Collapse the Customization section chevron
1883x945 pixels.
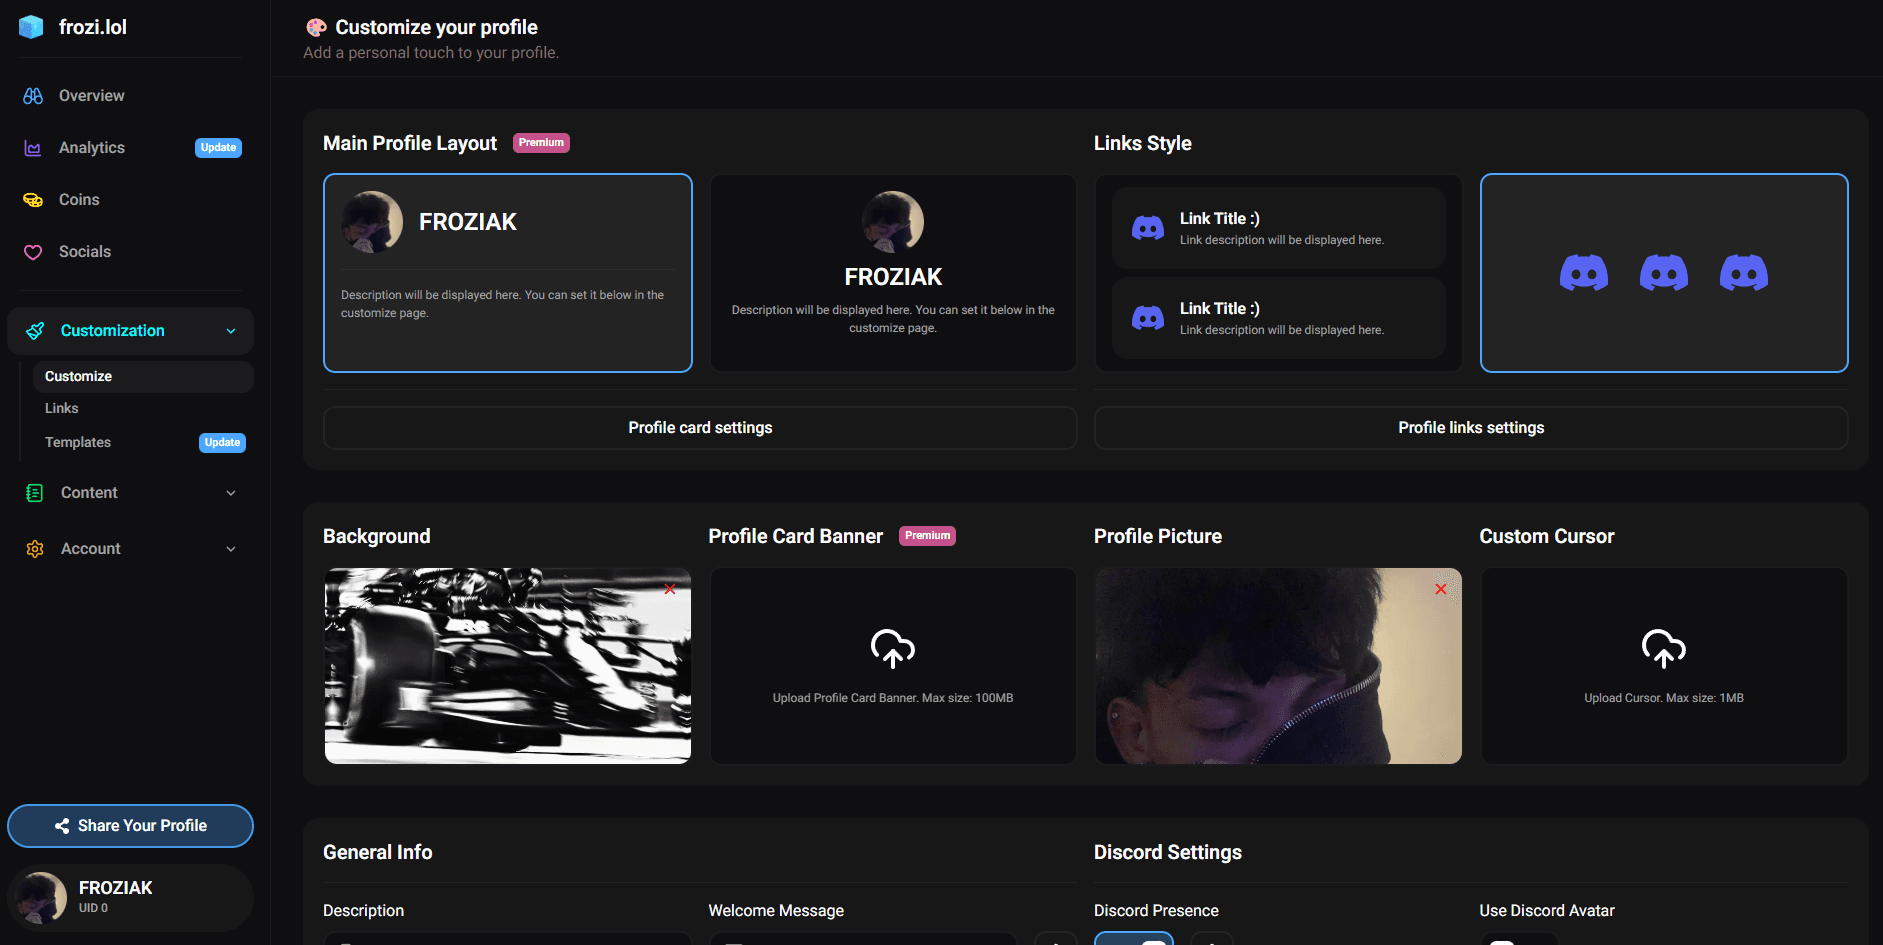coord(231,330)
